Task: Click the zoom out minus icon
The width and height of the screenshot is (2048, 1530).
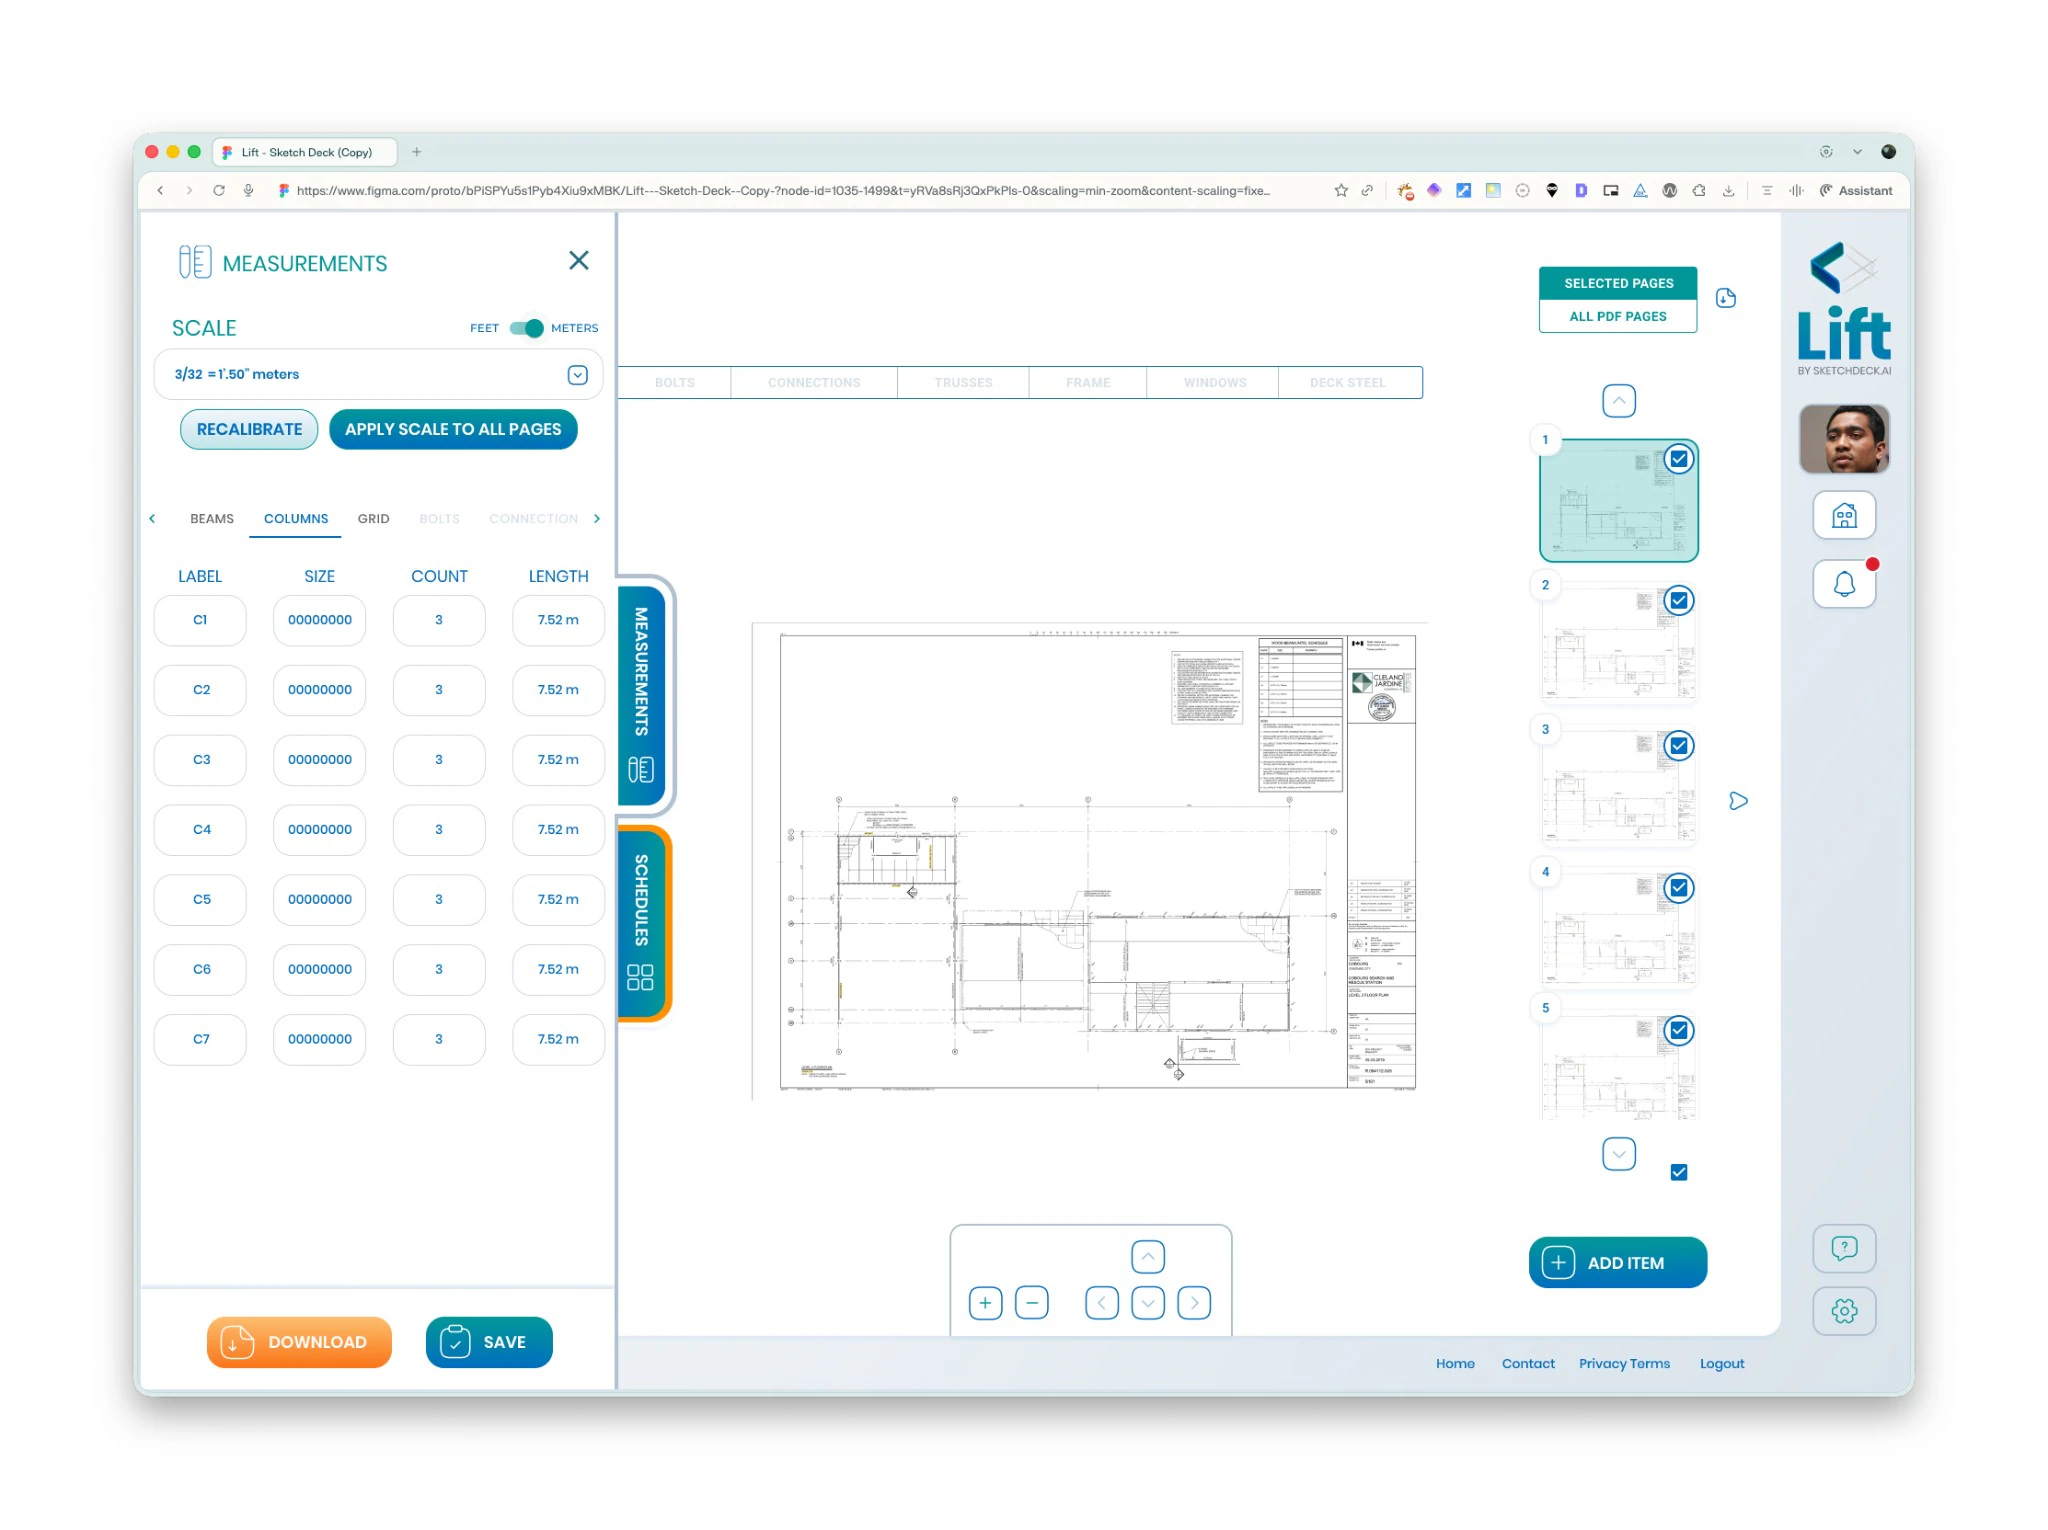Action: (x=1032, y=1303)
